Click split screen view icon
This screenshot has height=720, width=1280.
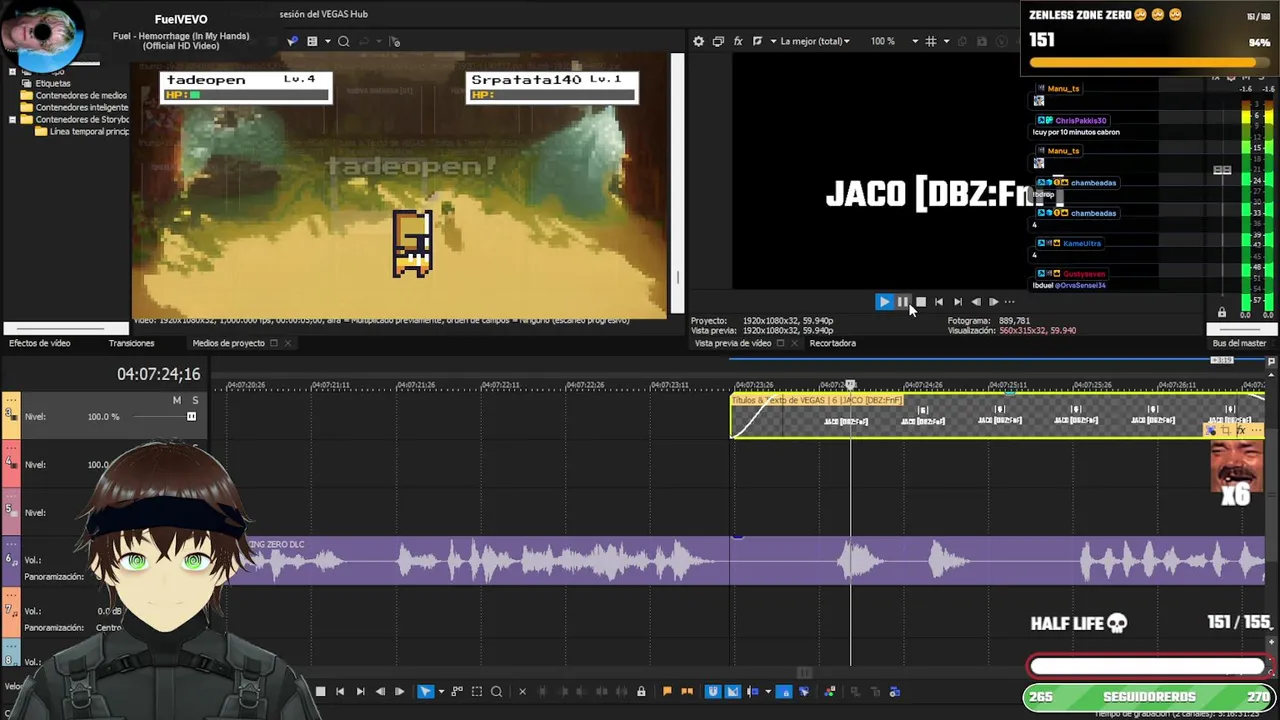(757, 41)
